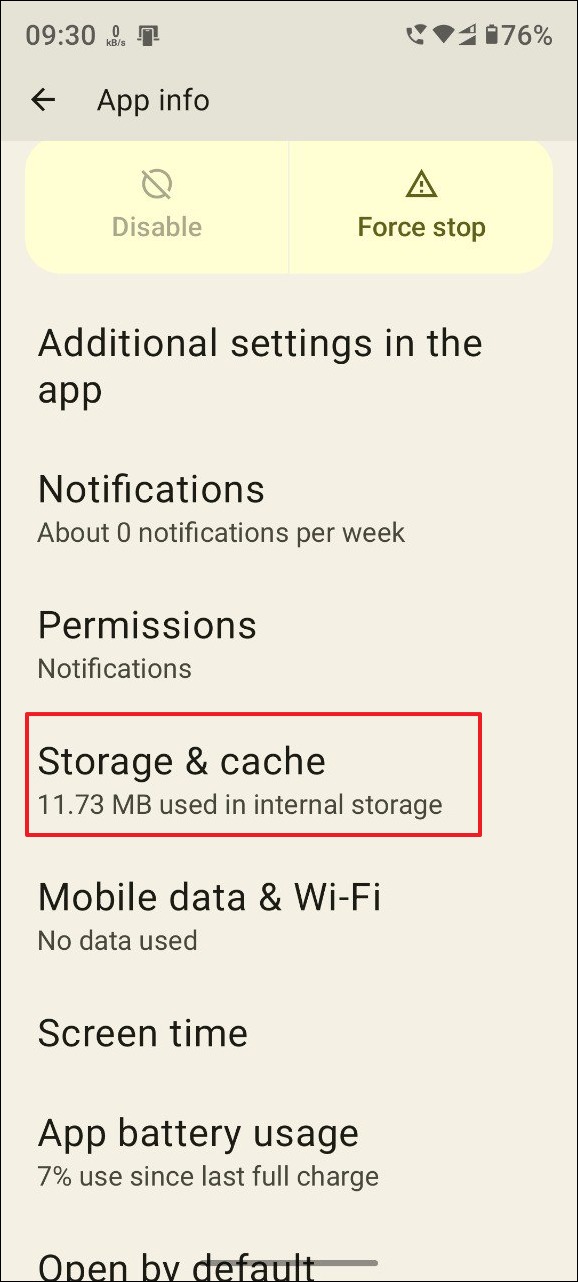The width and height of the screenshot is (578, 1282).
Task: Tap the bottom navigation gesture bar
Action: click(289, 1264)
